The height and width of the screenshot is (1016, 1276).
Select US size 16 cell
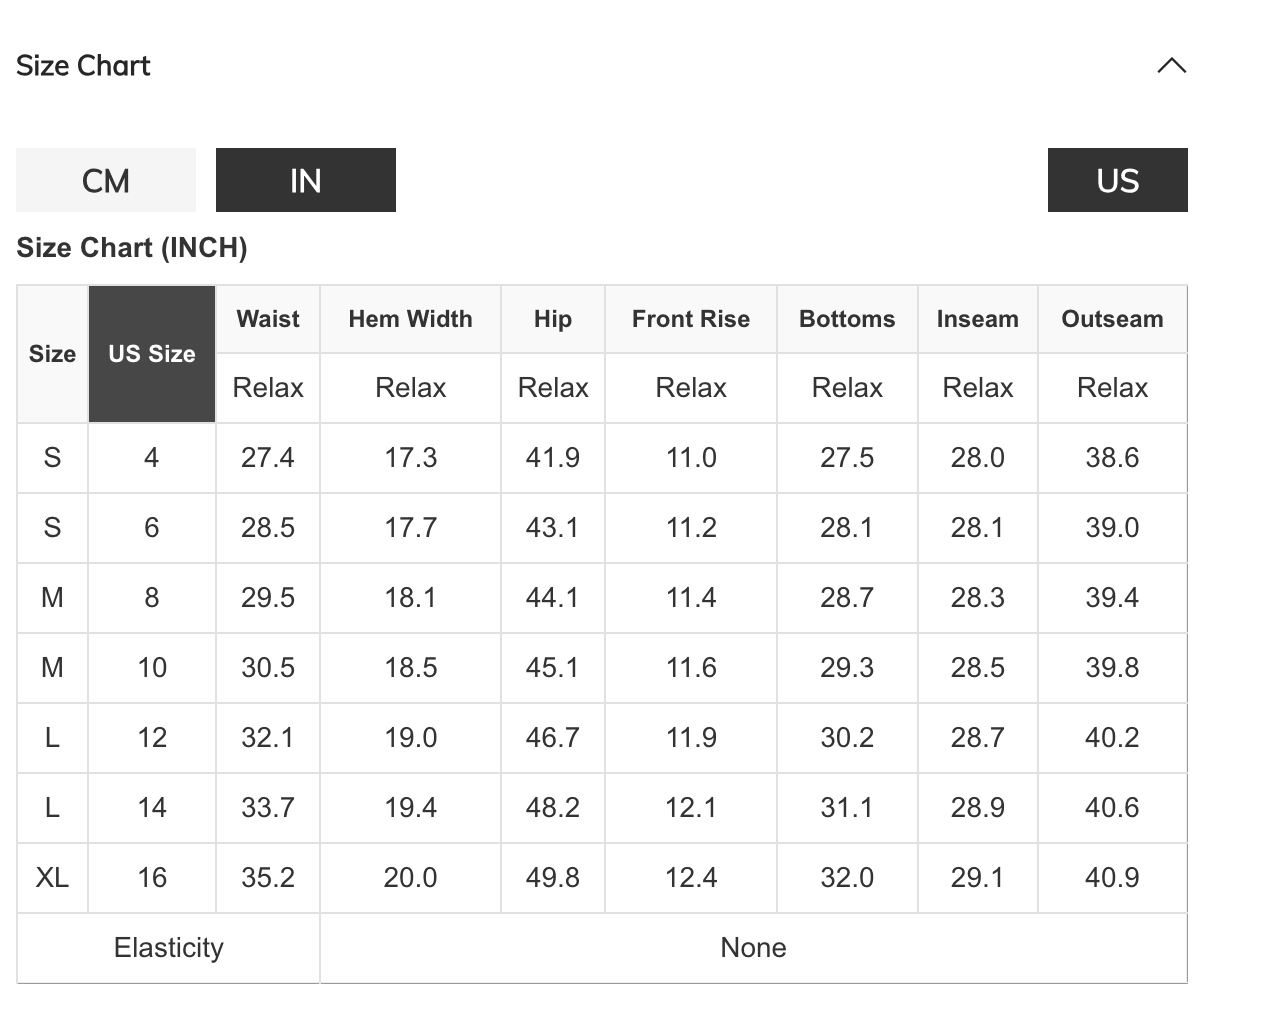(x=152, y=878)
